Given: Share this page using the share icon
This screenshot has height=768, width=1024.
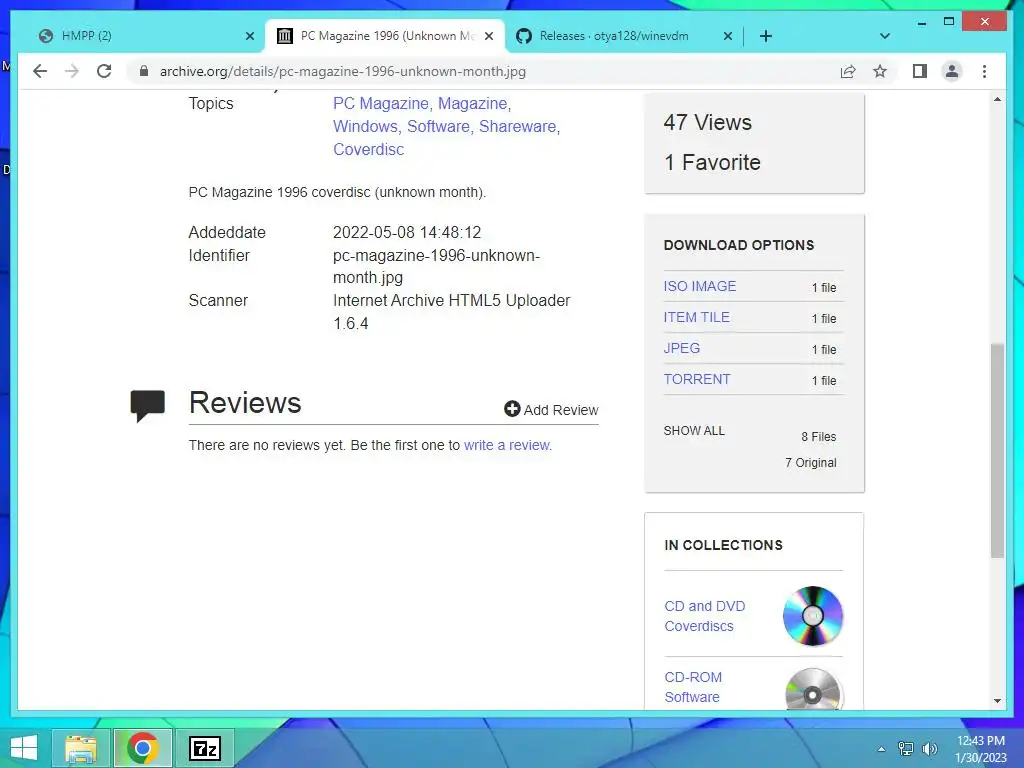Looking at the screenshot, I should click(848, 71).
